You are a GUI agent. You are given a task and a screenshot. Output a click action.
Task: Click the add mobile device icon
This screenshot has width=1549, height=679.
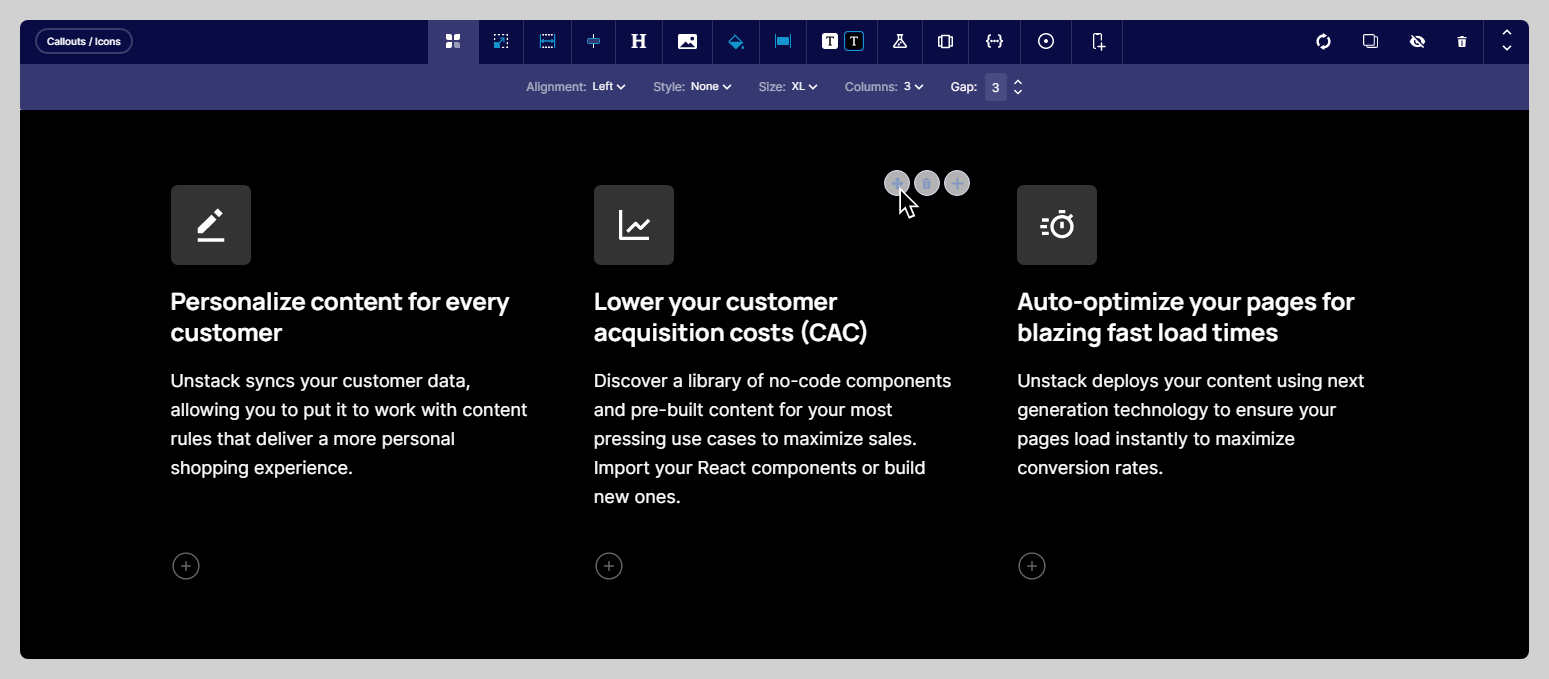tap(1097, 42)
